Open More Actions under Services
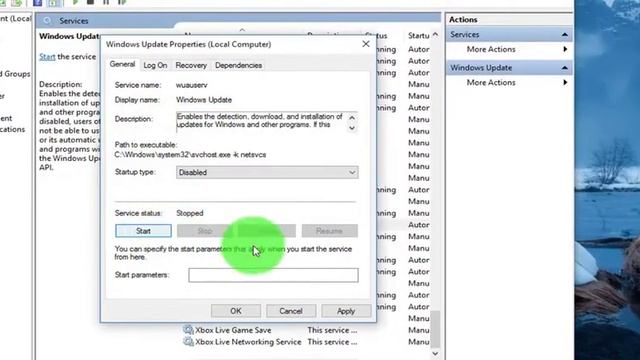The height and width of the screenshot is (360, 640). click(491, 49)
